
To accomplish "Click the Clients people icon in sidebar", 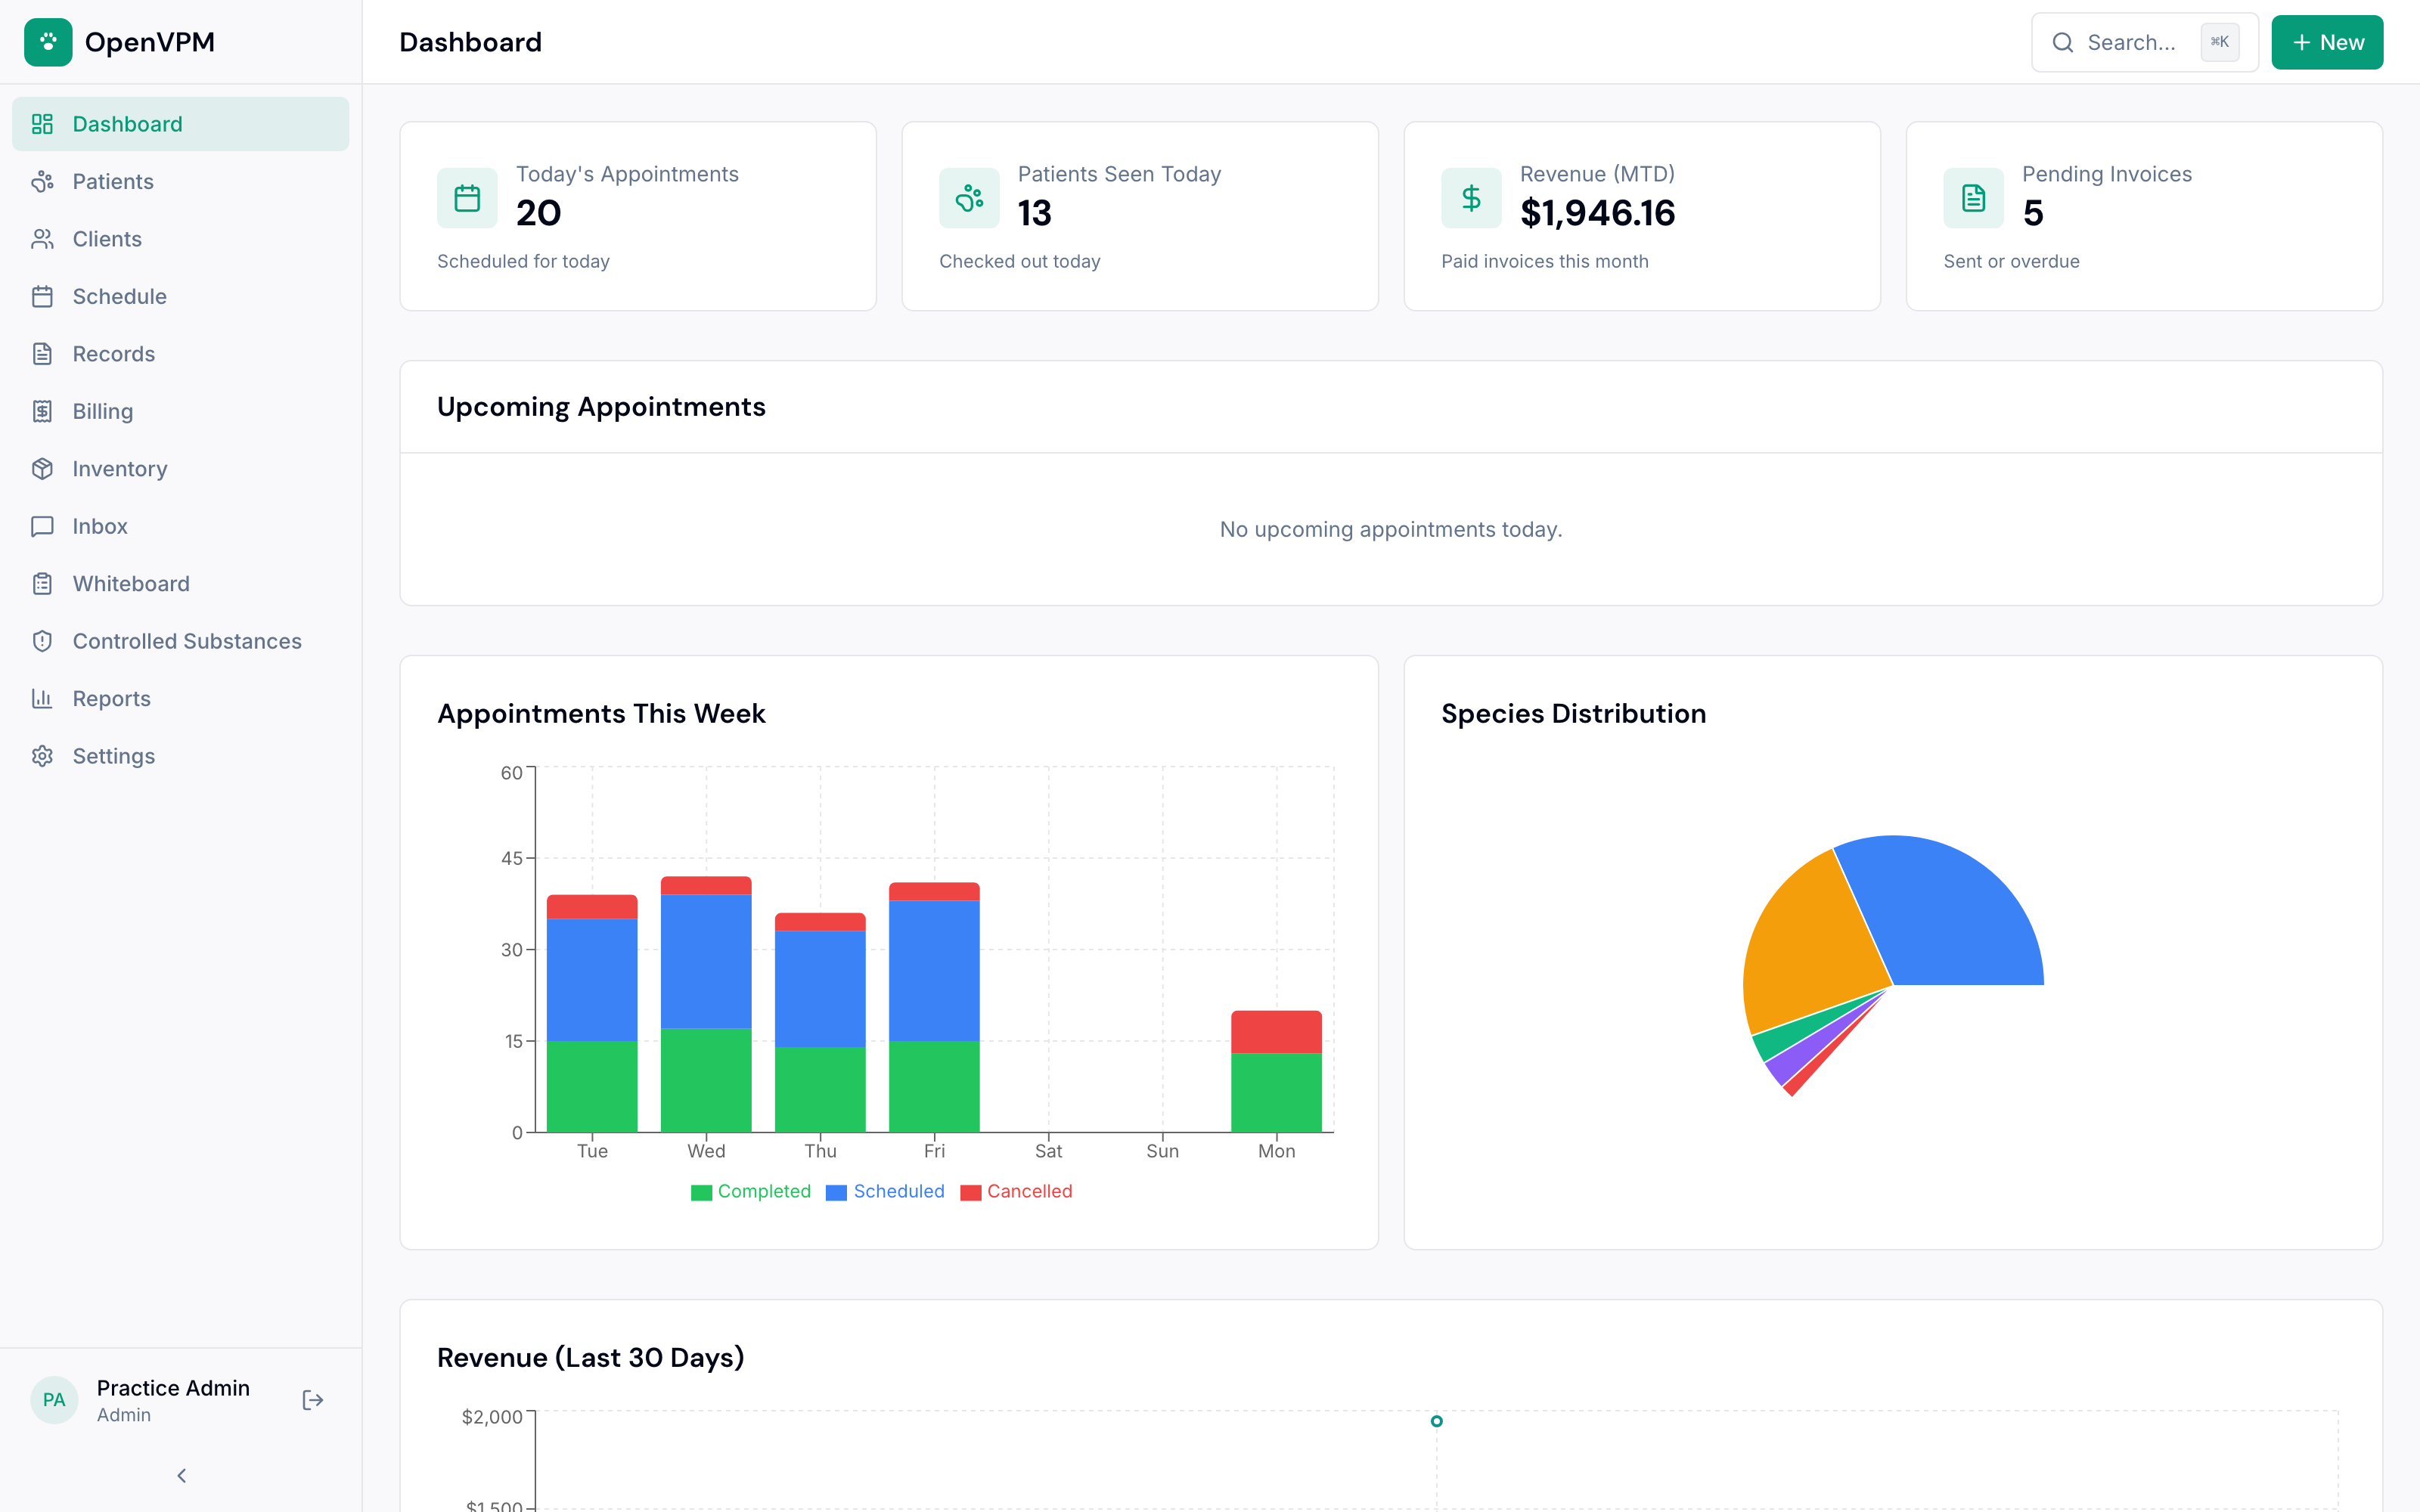I will click(x=42, y=239).
